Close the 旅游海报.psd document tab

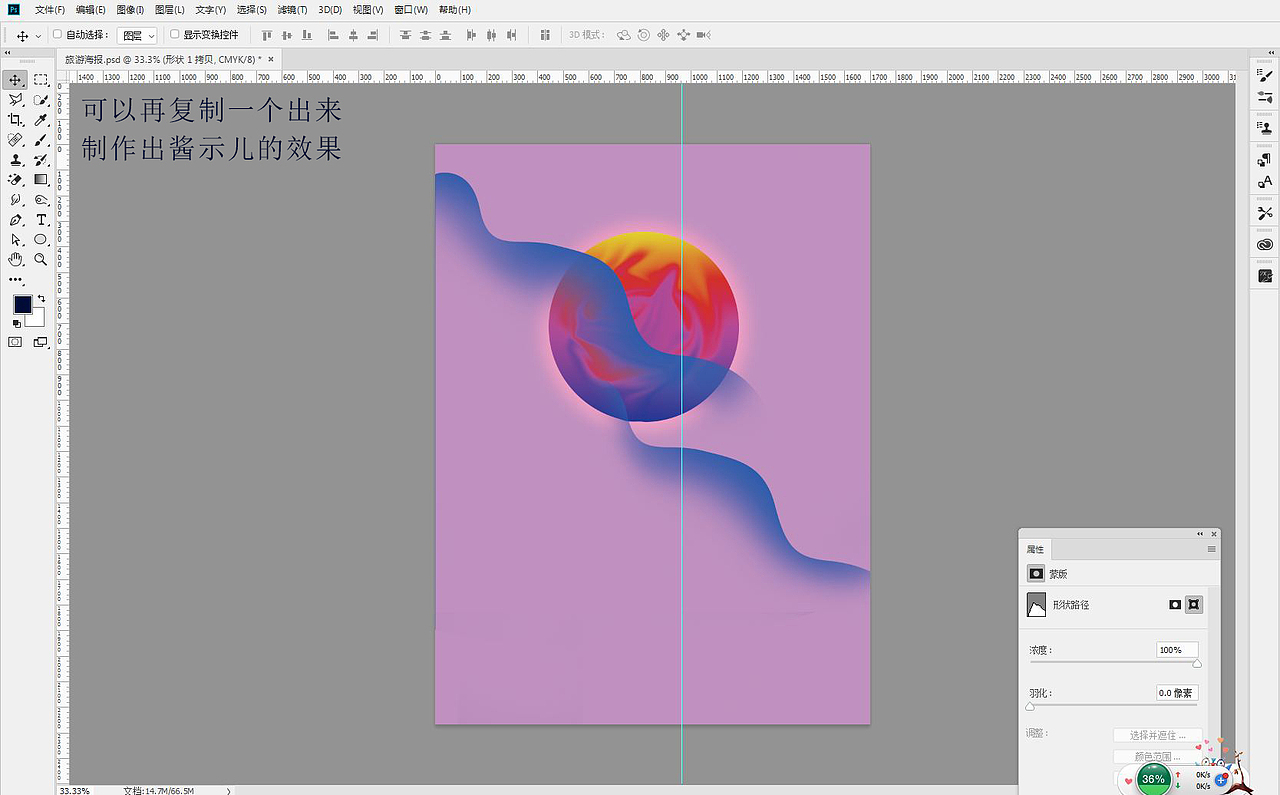pos(270,59)
